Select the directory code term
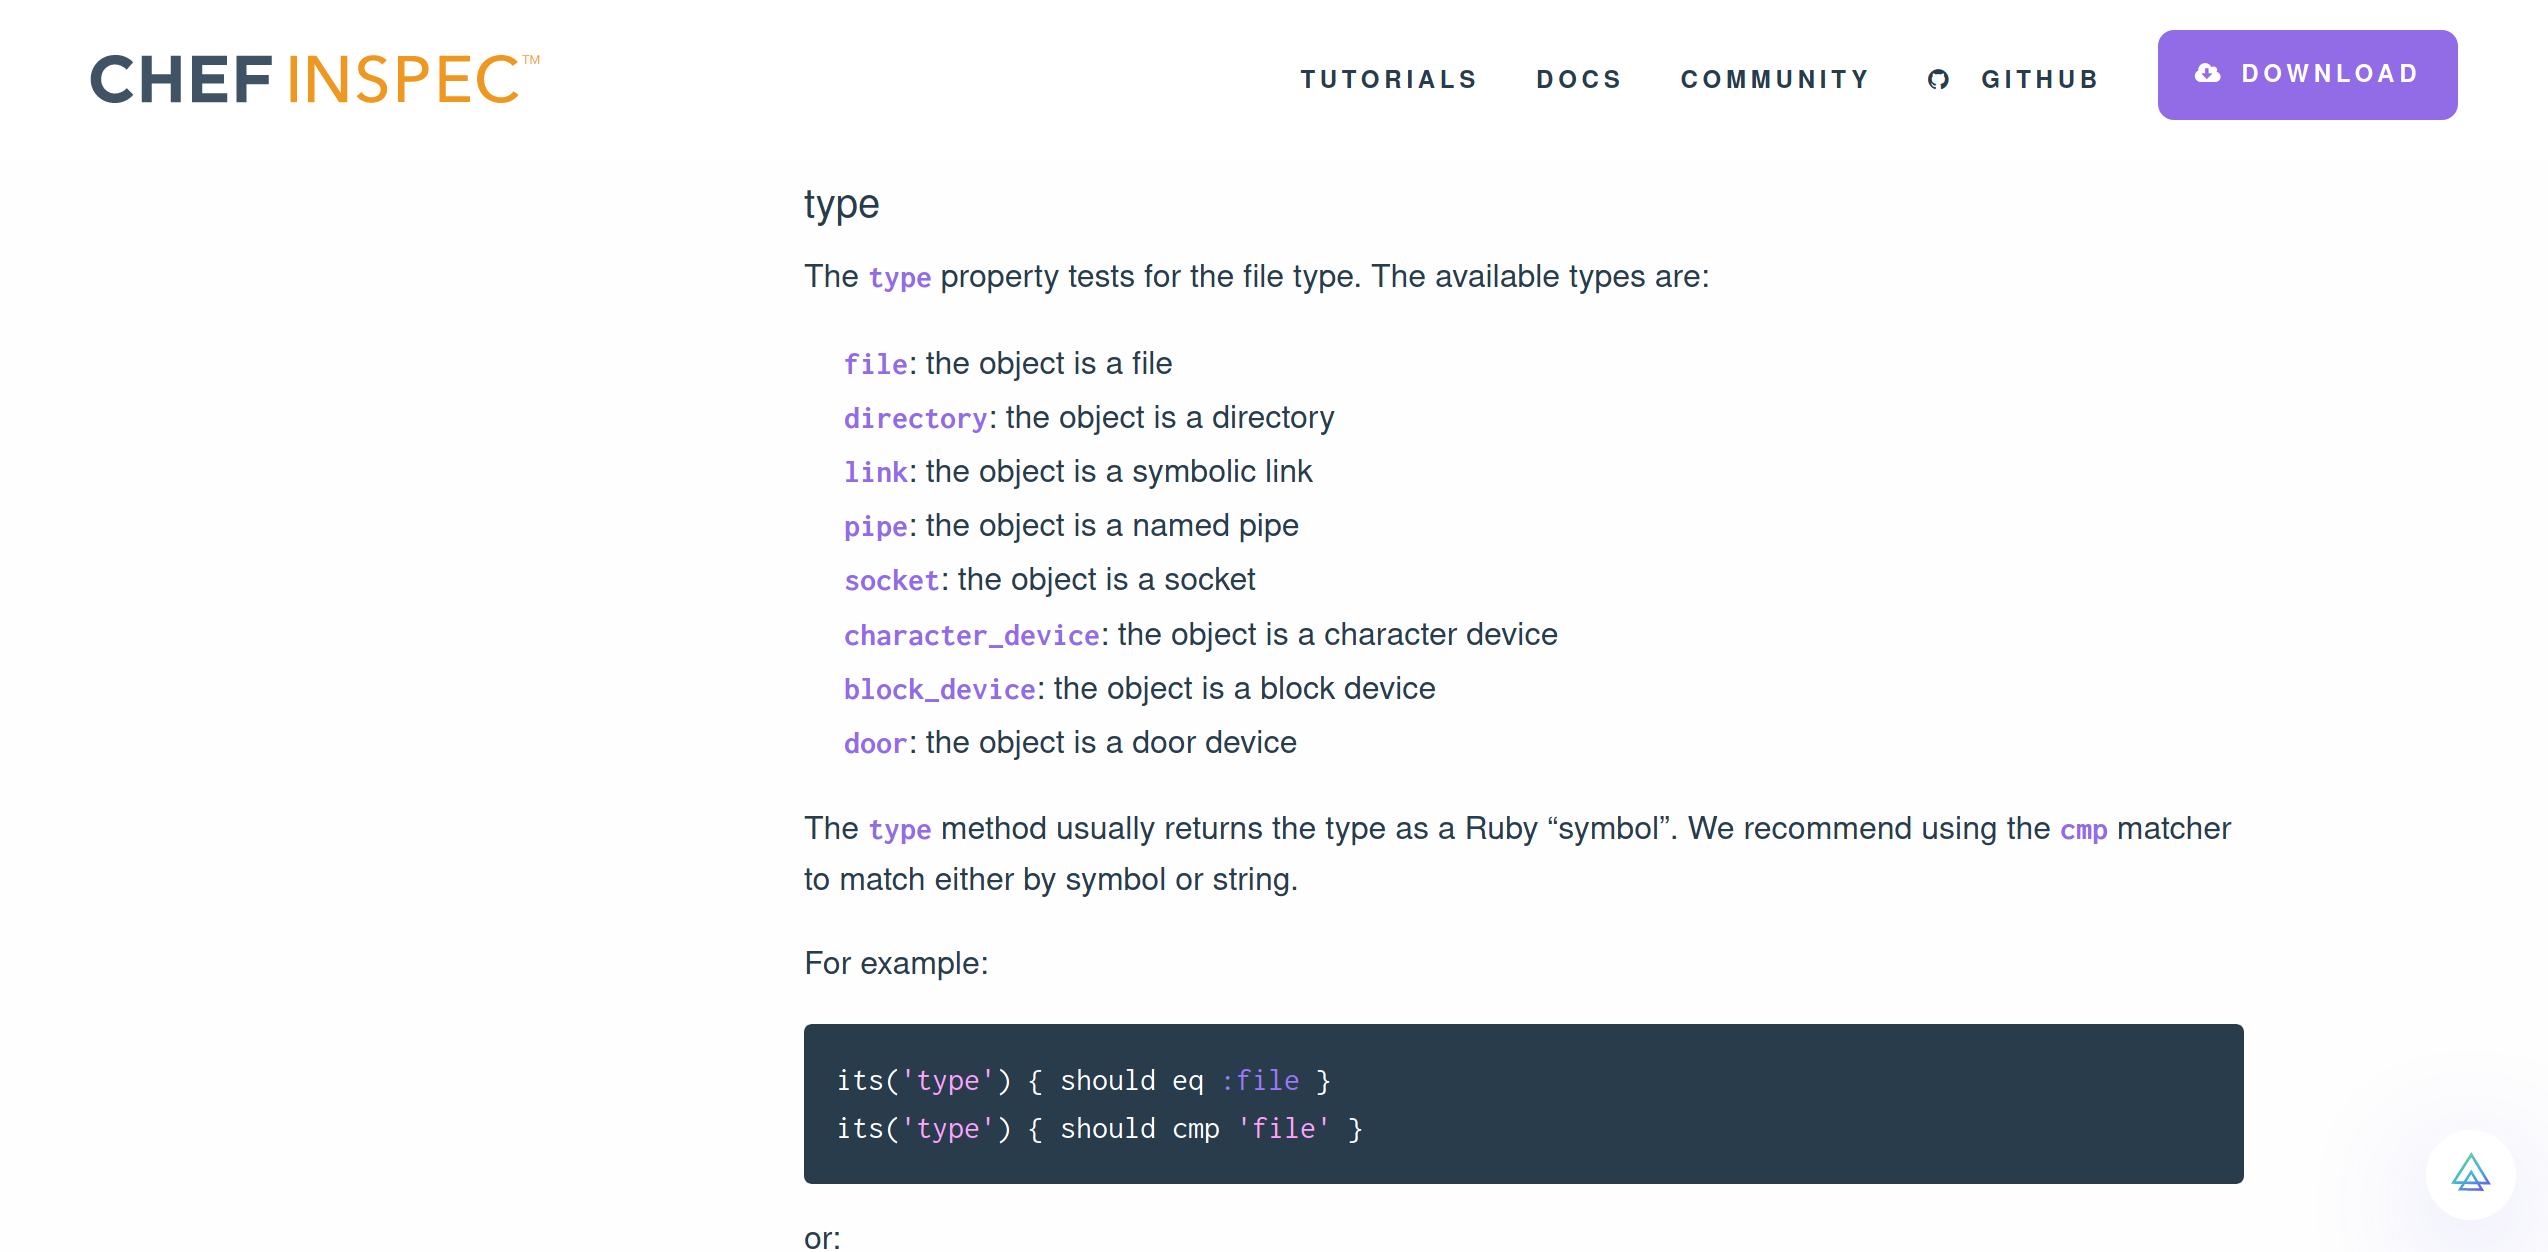The image size is (2548, 1252). (x=914, y=418)
